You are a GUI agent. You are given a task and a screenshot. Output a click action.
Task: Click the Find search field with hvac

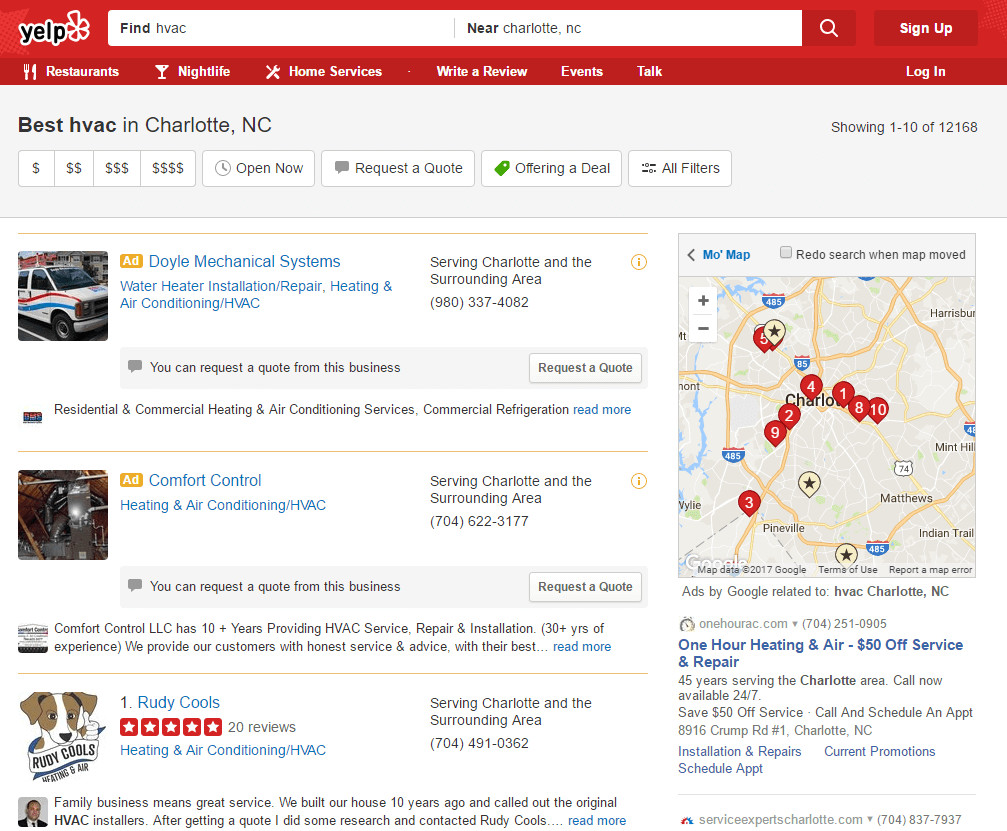(x=281, y=28)
